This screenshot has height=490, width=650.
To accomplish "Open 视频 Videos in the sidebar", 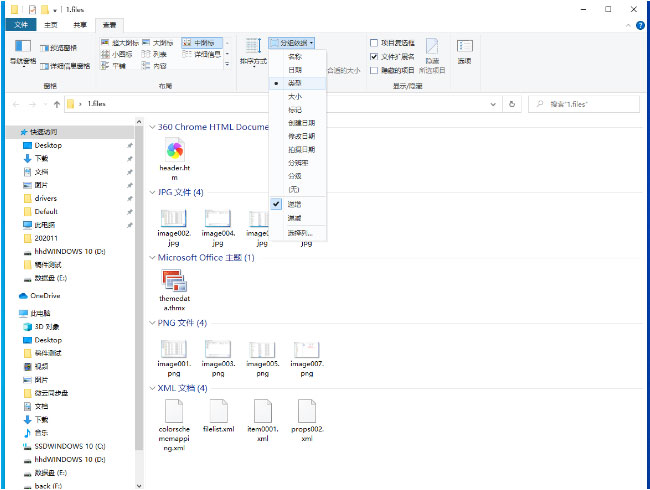I will coord(36,366).
